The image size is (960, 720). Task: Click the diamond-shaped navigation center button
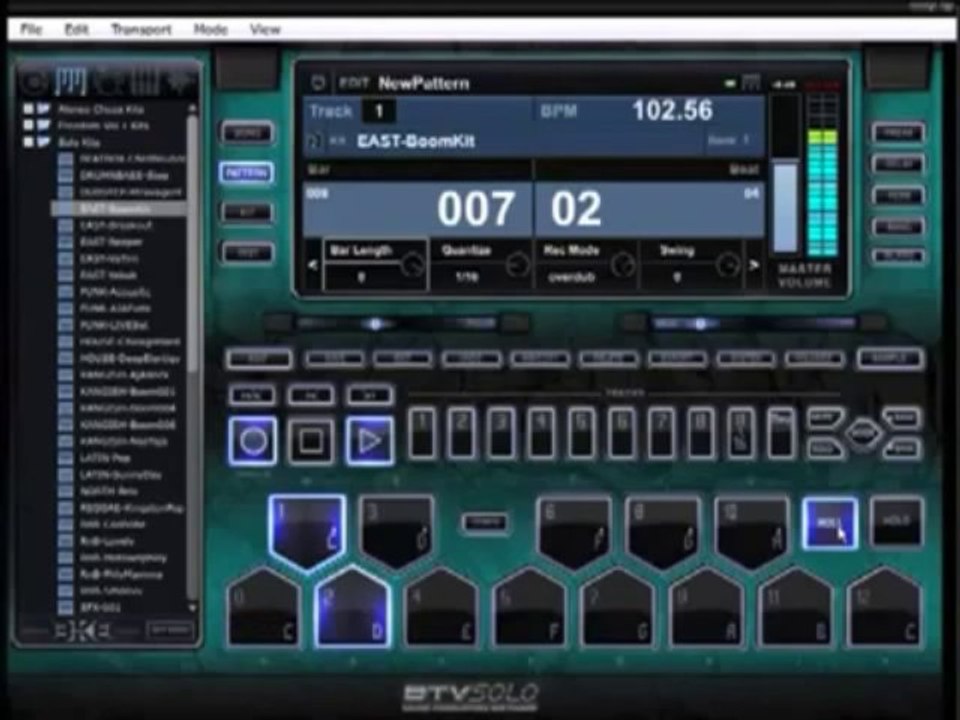click(863, 433)
